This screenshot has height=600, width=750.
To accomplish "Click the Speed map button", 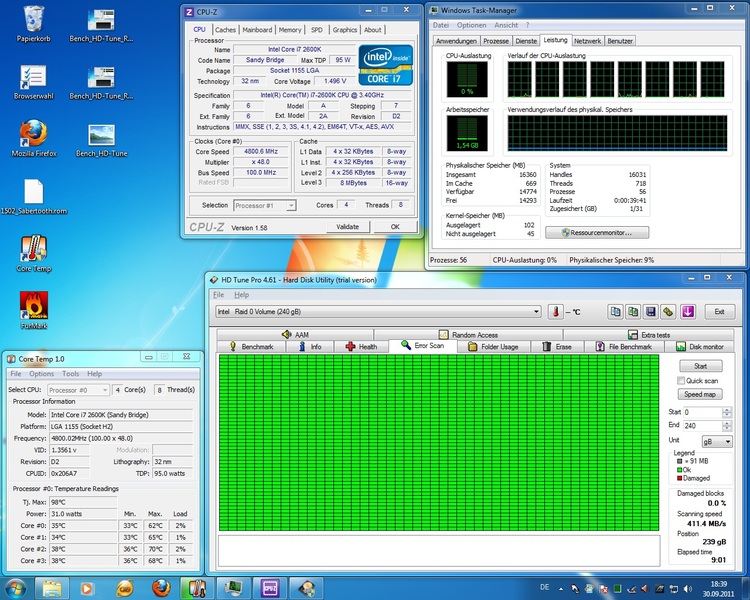I will [700, 395].
